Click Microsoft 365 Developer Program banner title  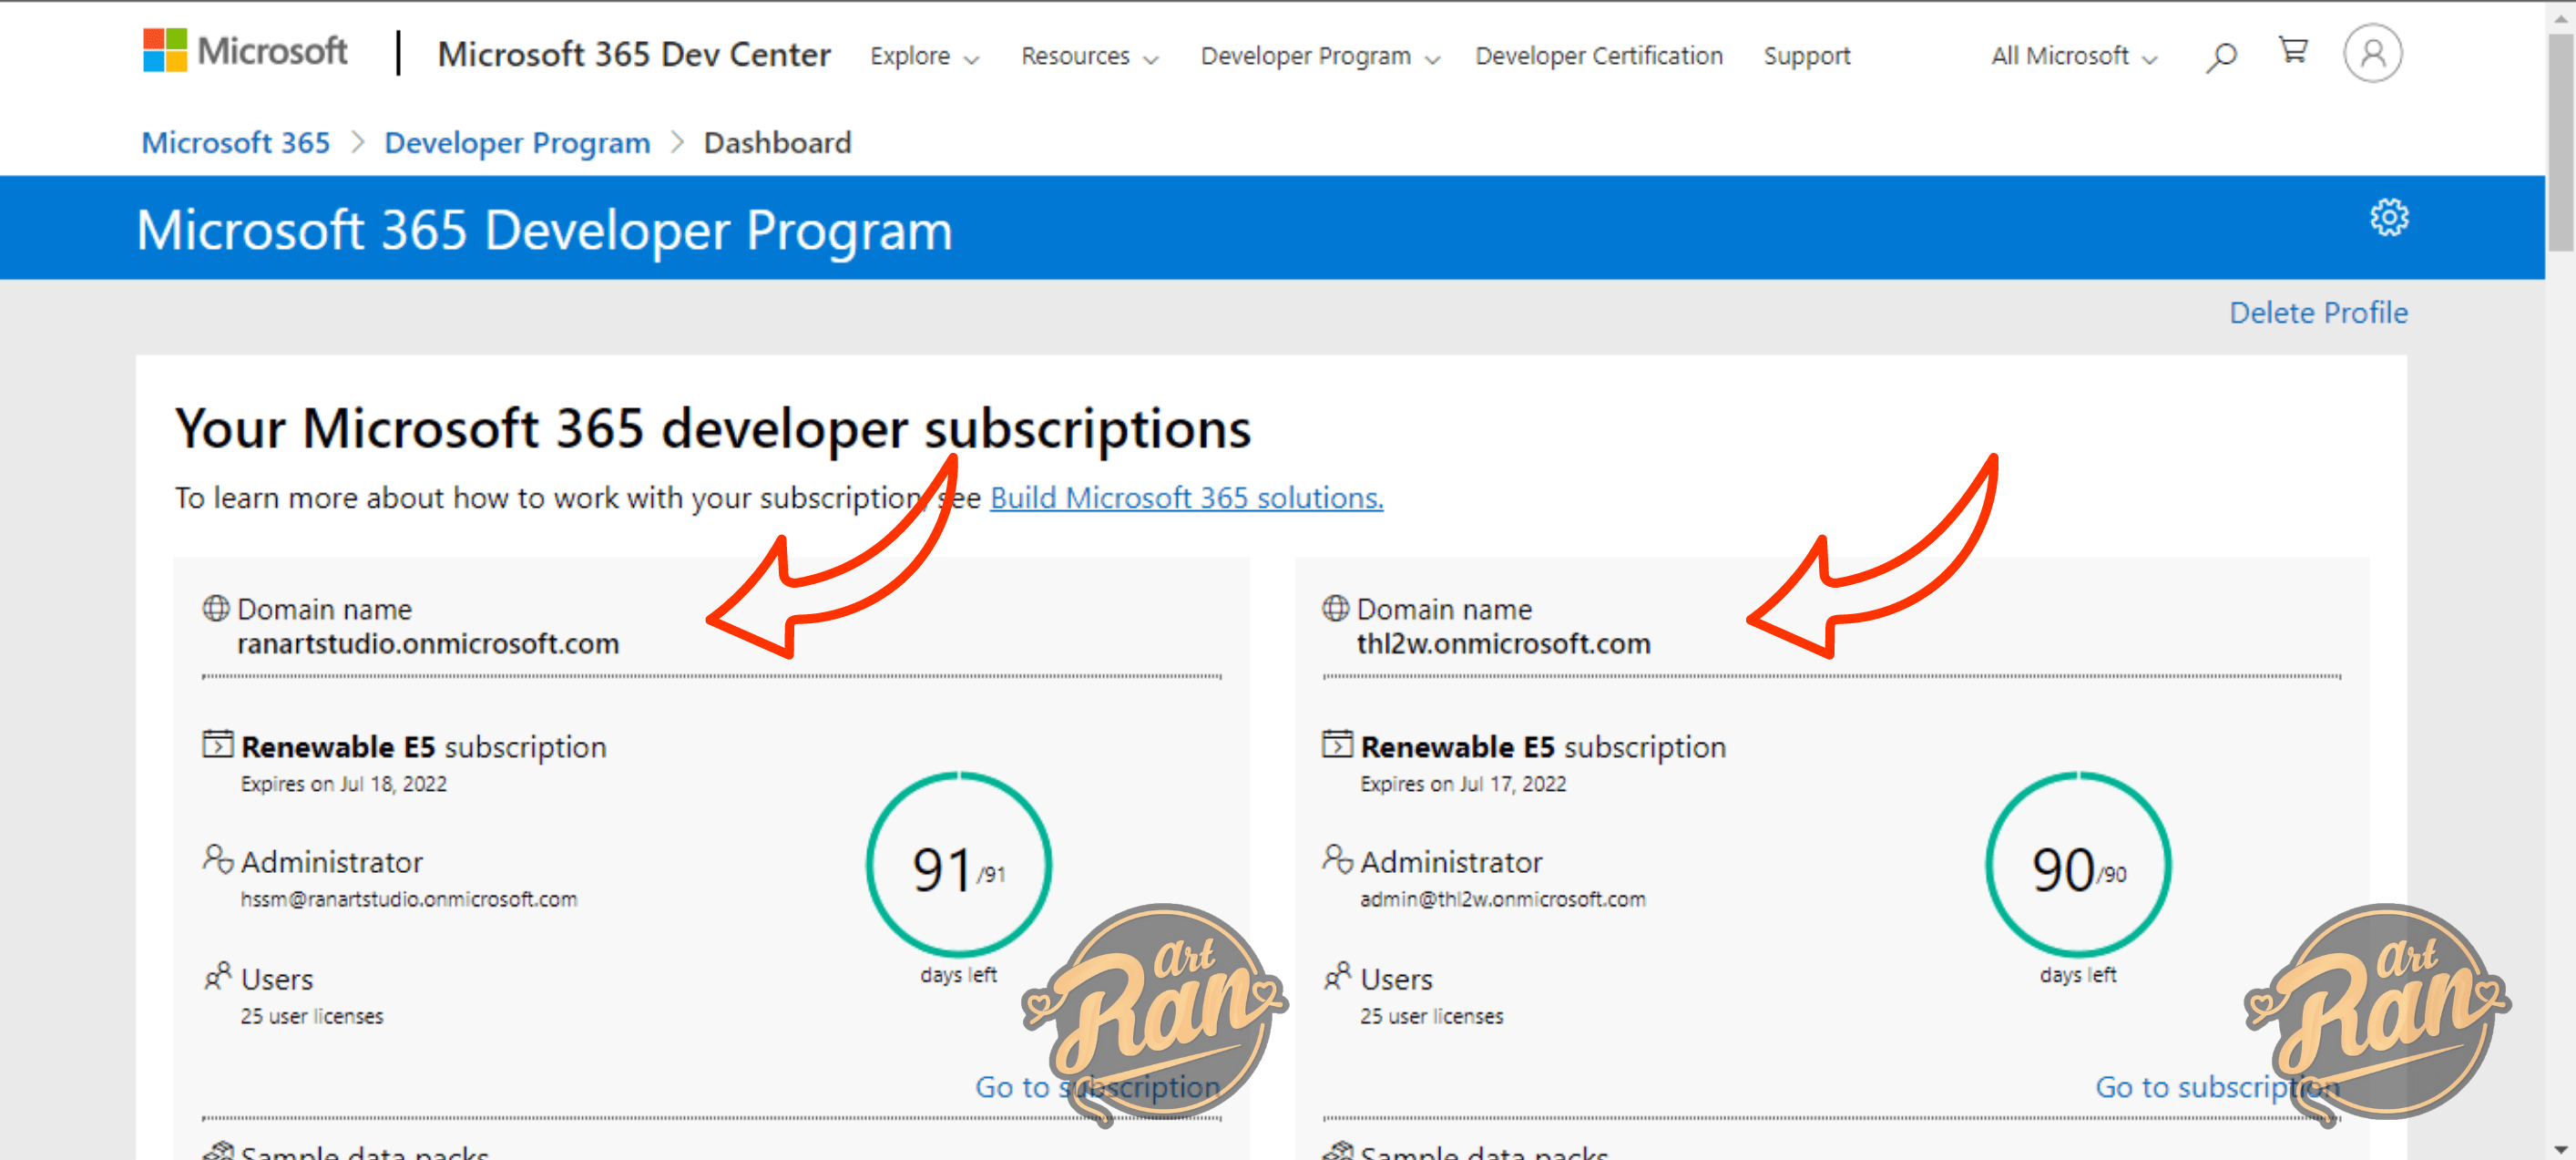[x=544, y=231]
